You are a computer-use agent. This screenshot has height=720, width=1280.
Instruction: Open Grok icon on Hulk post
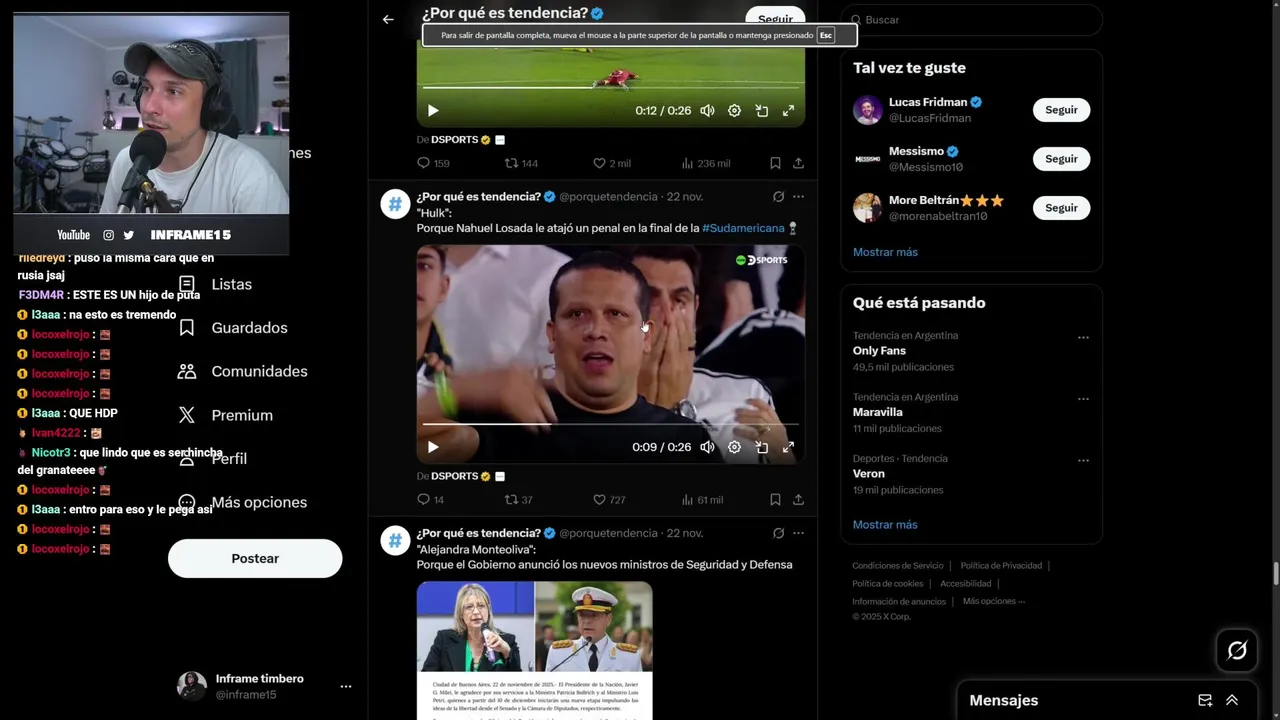pyautogui.click(x=778, y=196)
